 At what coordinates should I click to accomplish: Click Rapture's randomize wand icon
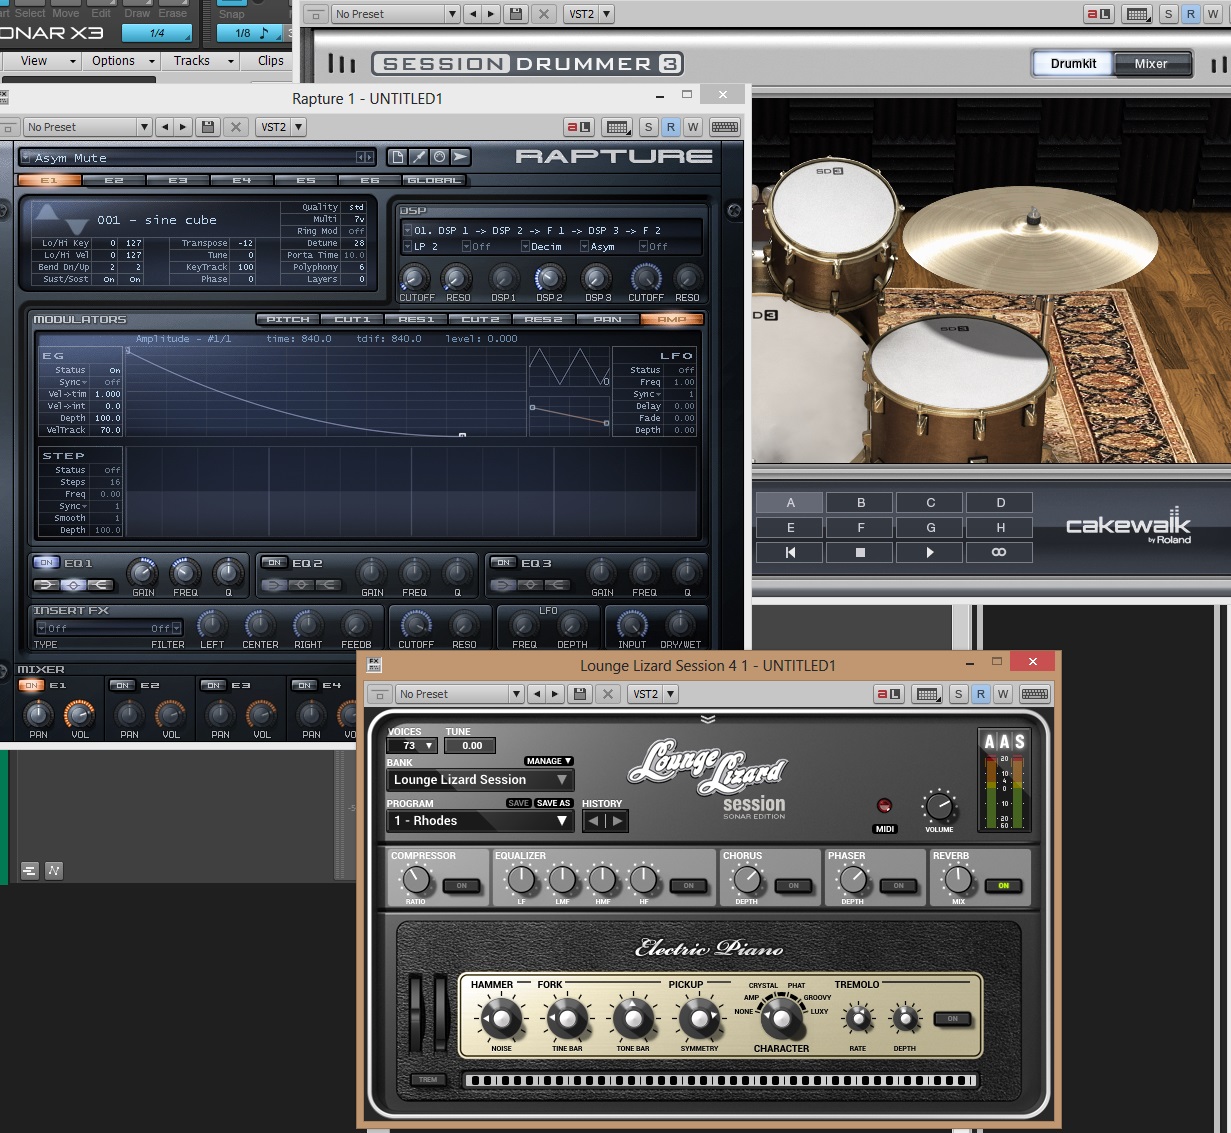coord(418,157)
